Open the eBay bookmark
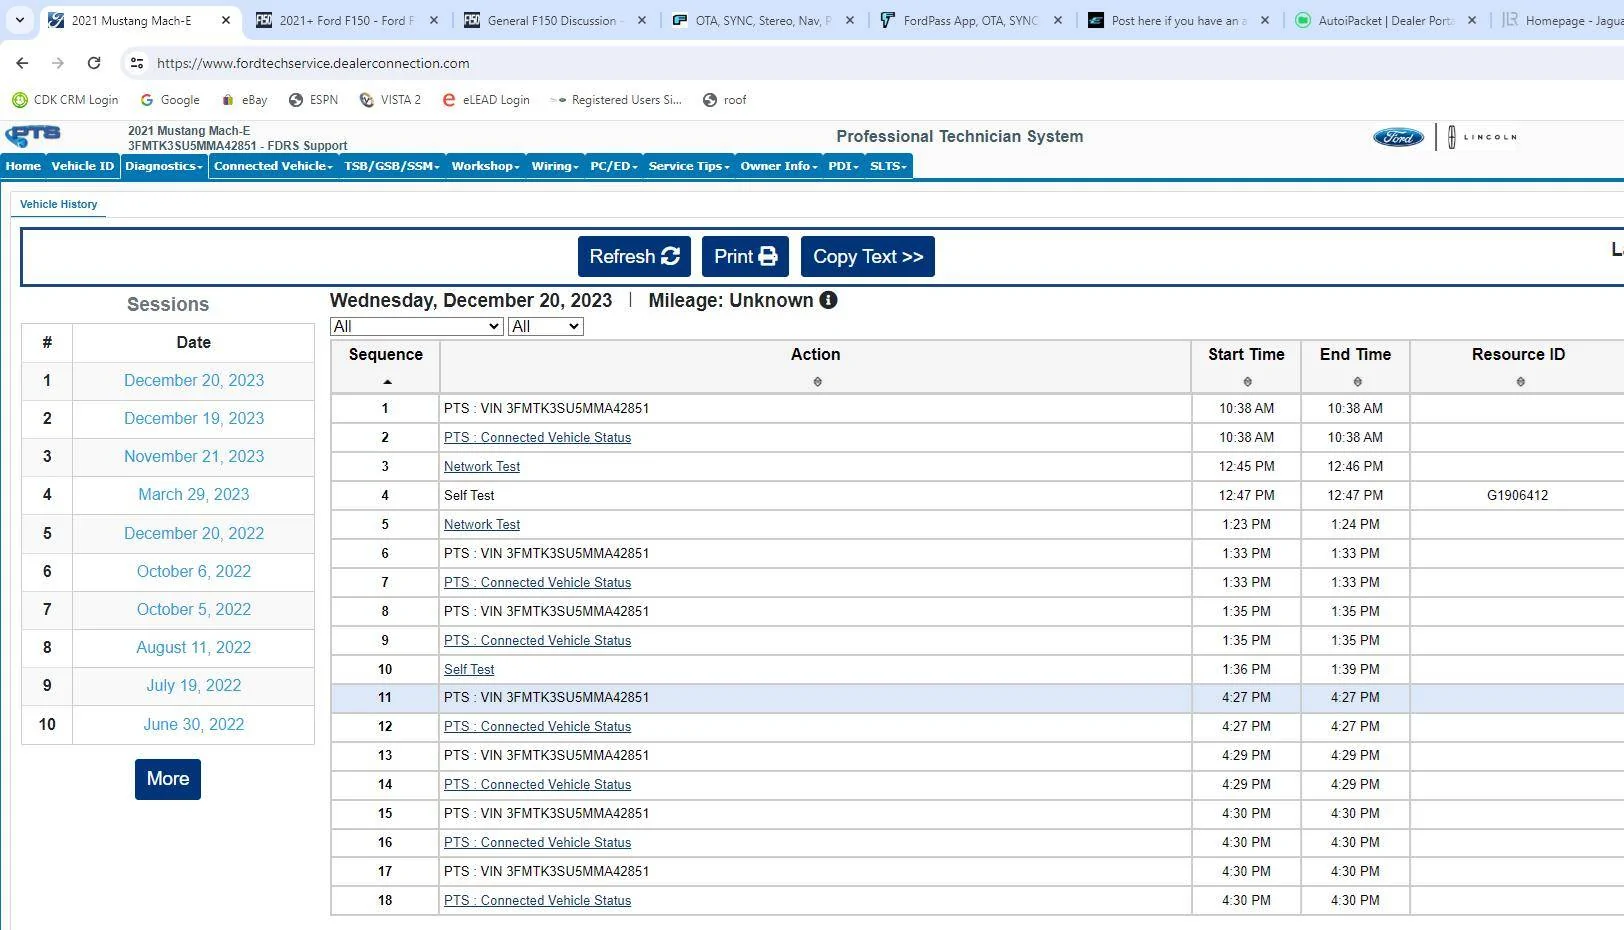Screen dimensions: 1624x930 point(245,100)
